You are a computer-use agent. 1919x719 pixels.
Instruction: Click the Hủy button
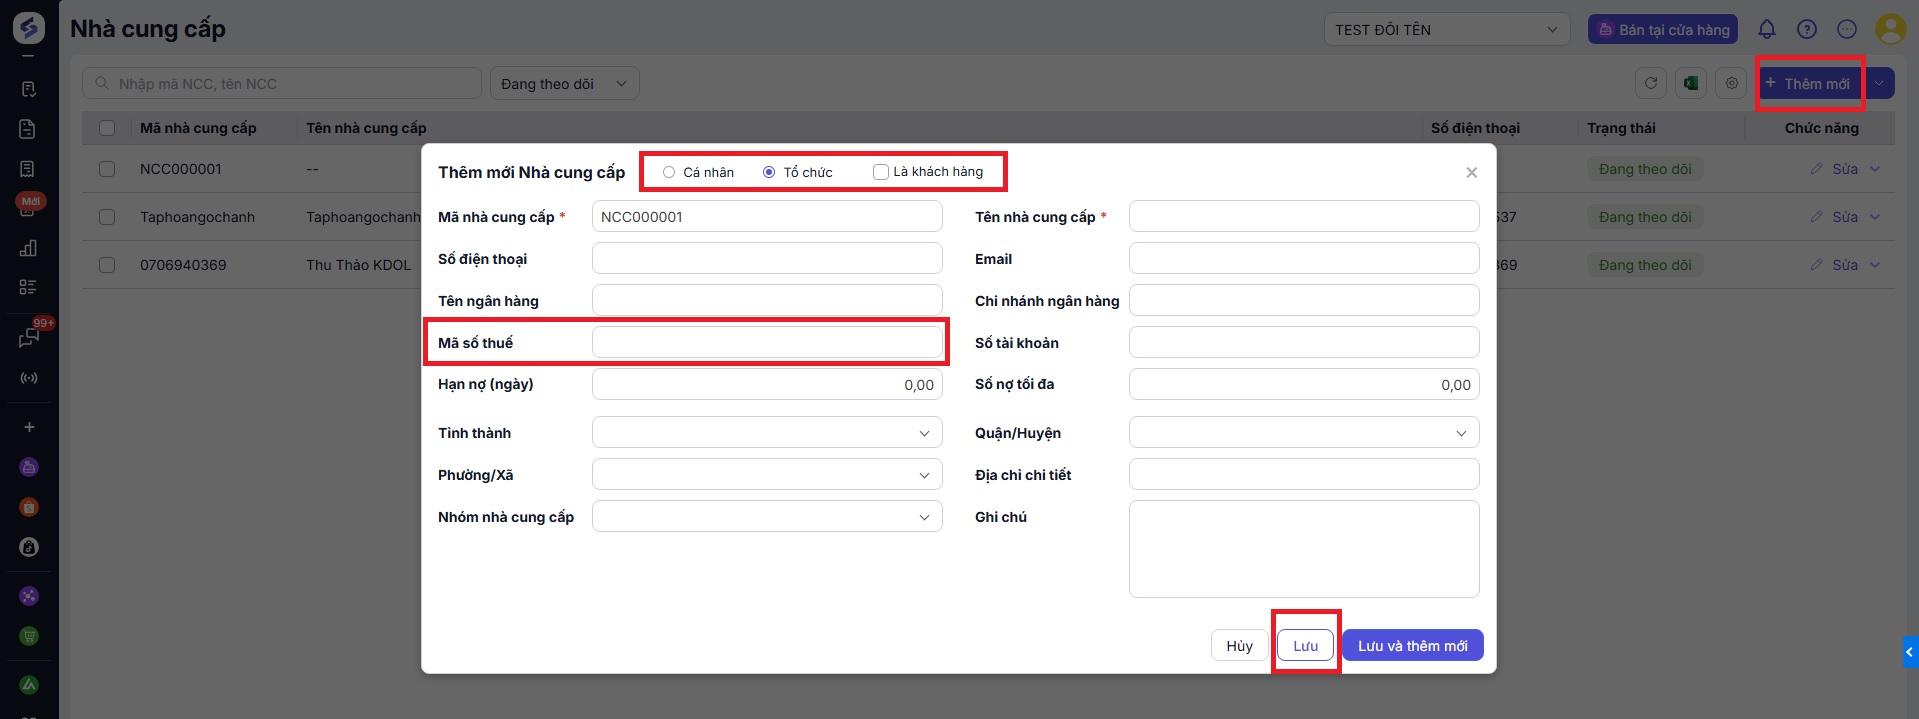(x=1239, y=645)
